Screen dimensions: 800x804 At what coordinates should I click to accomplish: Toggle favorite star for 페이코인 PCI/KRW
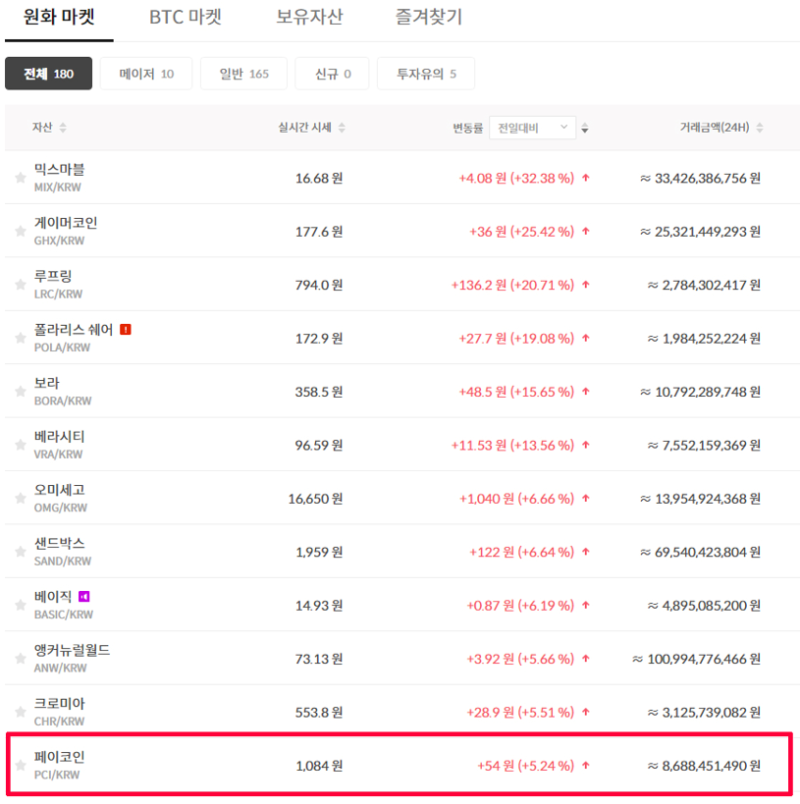[x=21, y=766]
